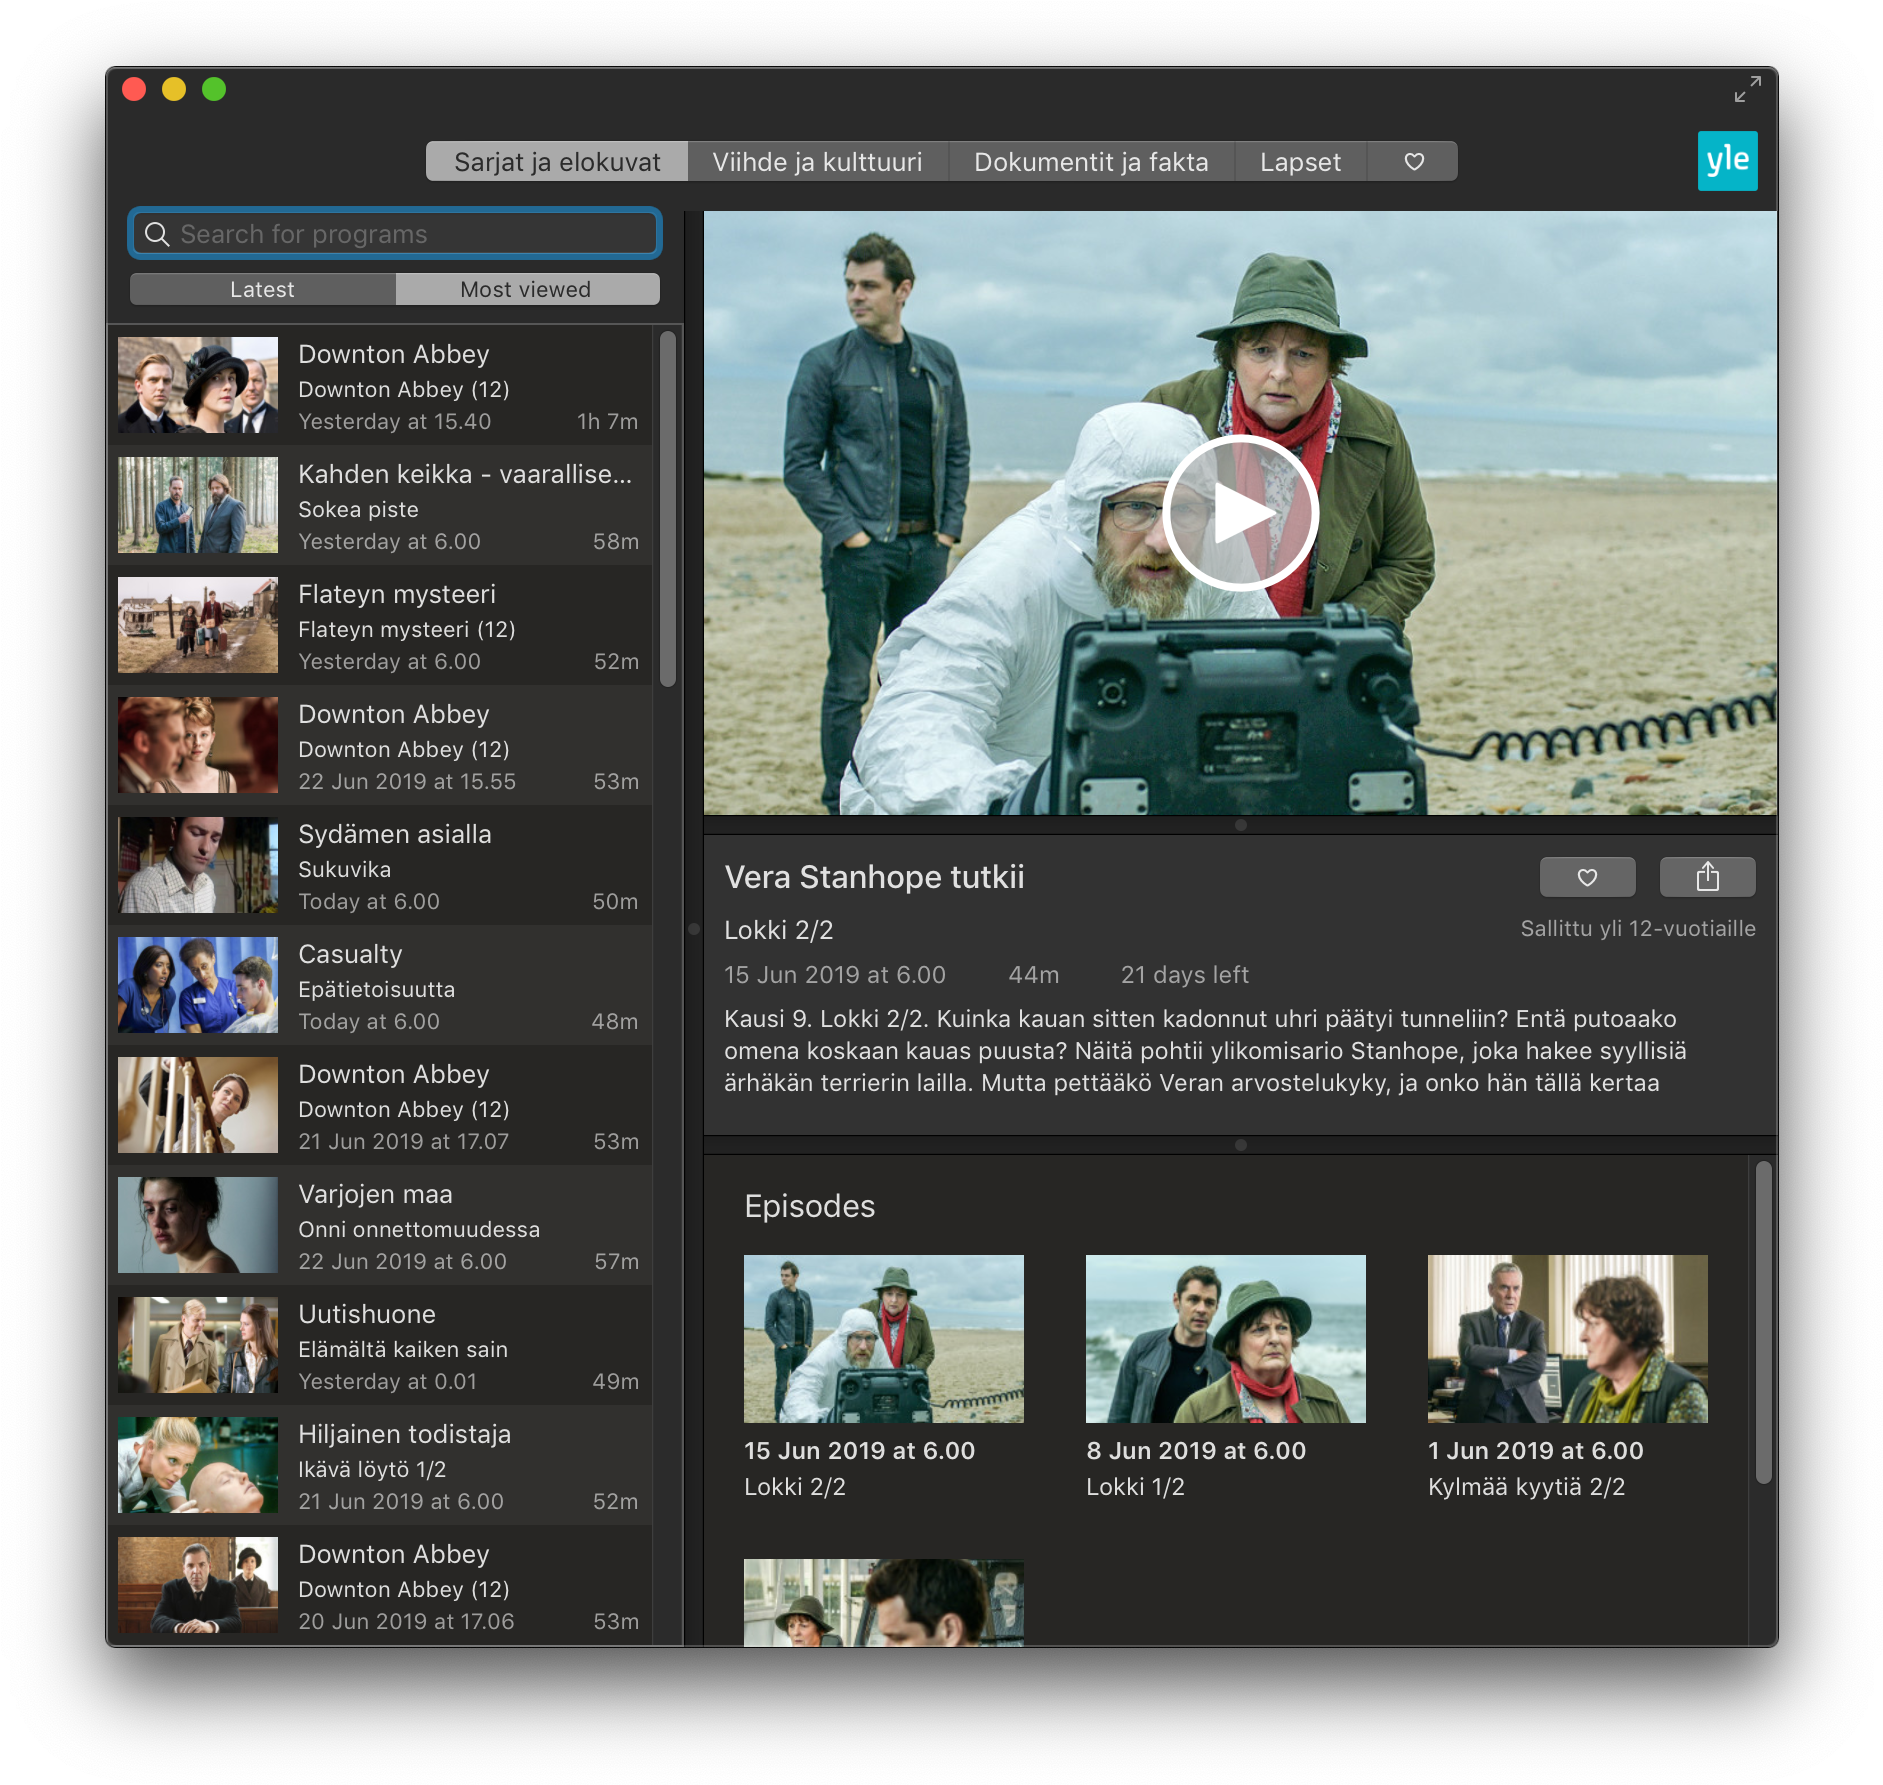Click the splitter handle above Episodes
Viewport: 1883px width, 1785px height.
coord(1241,1145)
